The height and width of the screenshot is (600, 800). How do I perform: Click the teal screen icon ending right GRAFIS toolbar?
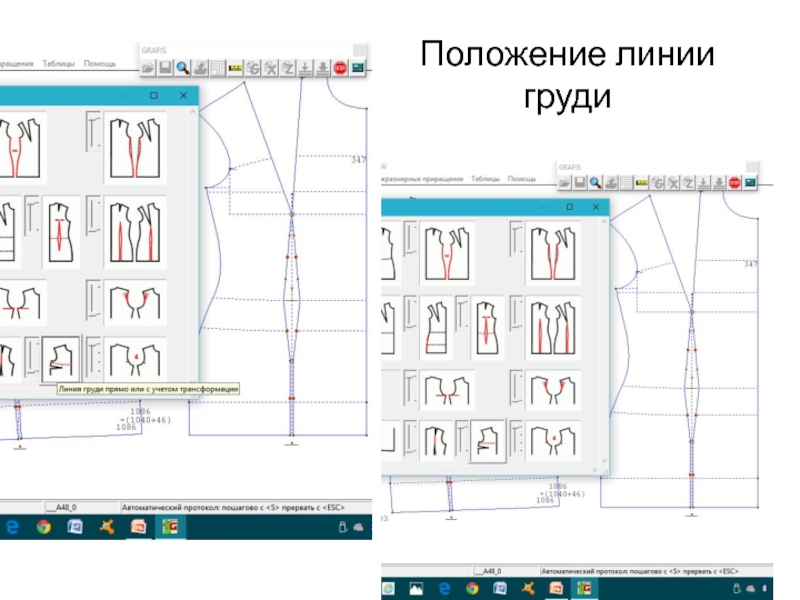pyautogui.click(x=750, y=183)
